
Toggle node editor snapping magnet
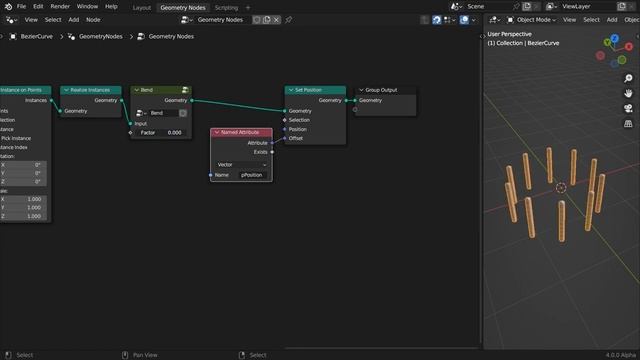click(x=437, y=20)
